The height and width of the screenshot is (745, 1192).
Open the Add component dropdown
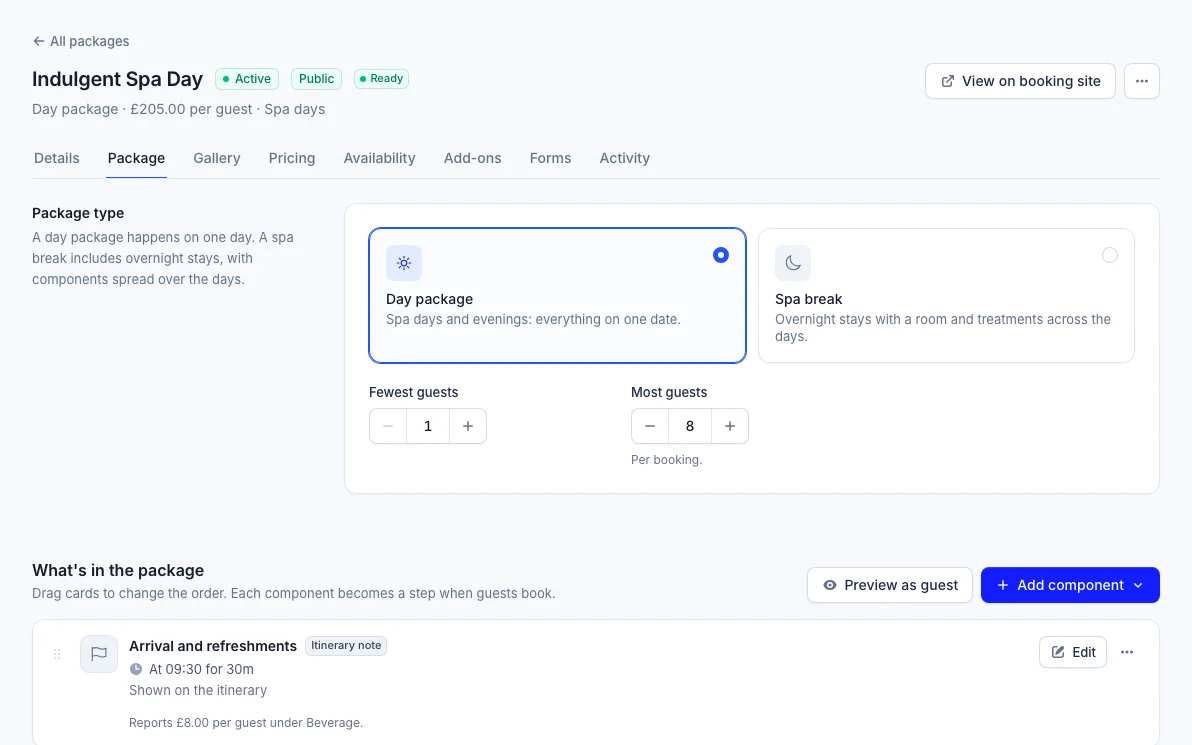point(1070,585)
